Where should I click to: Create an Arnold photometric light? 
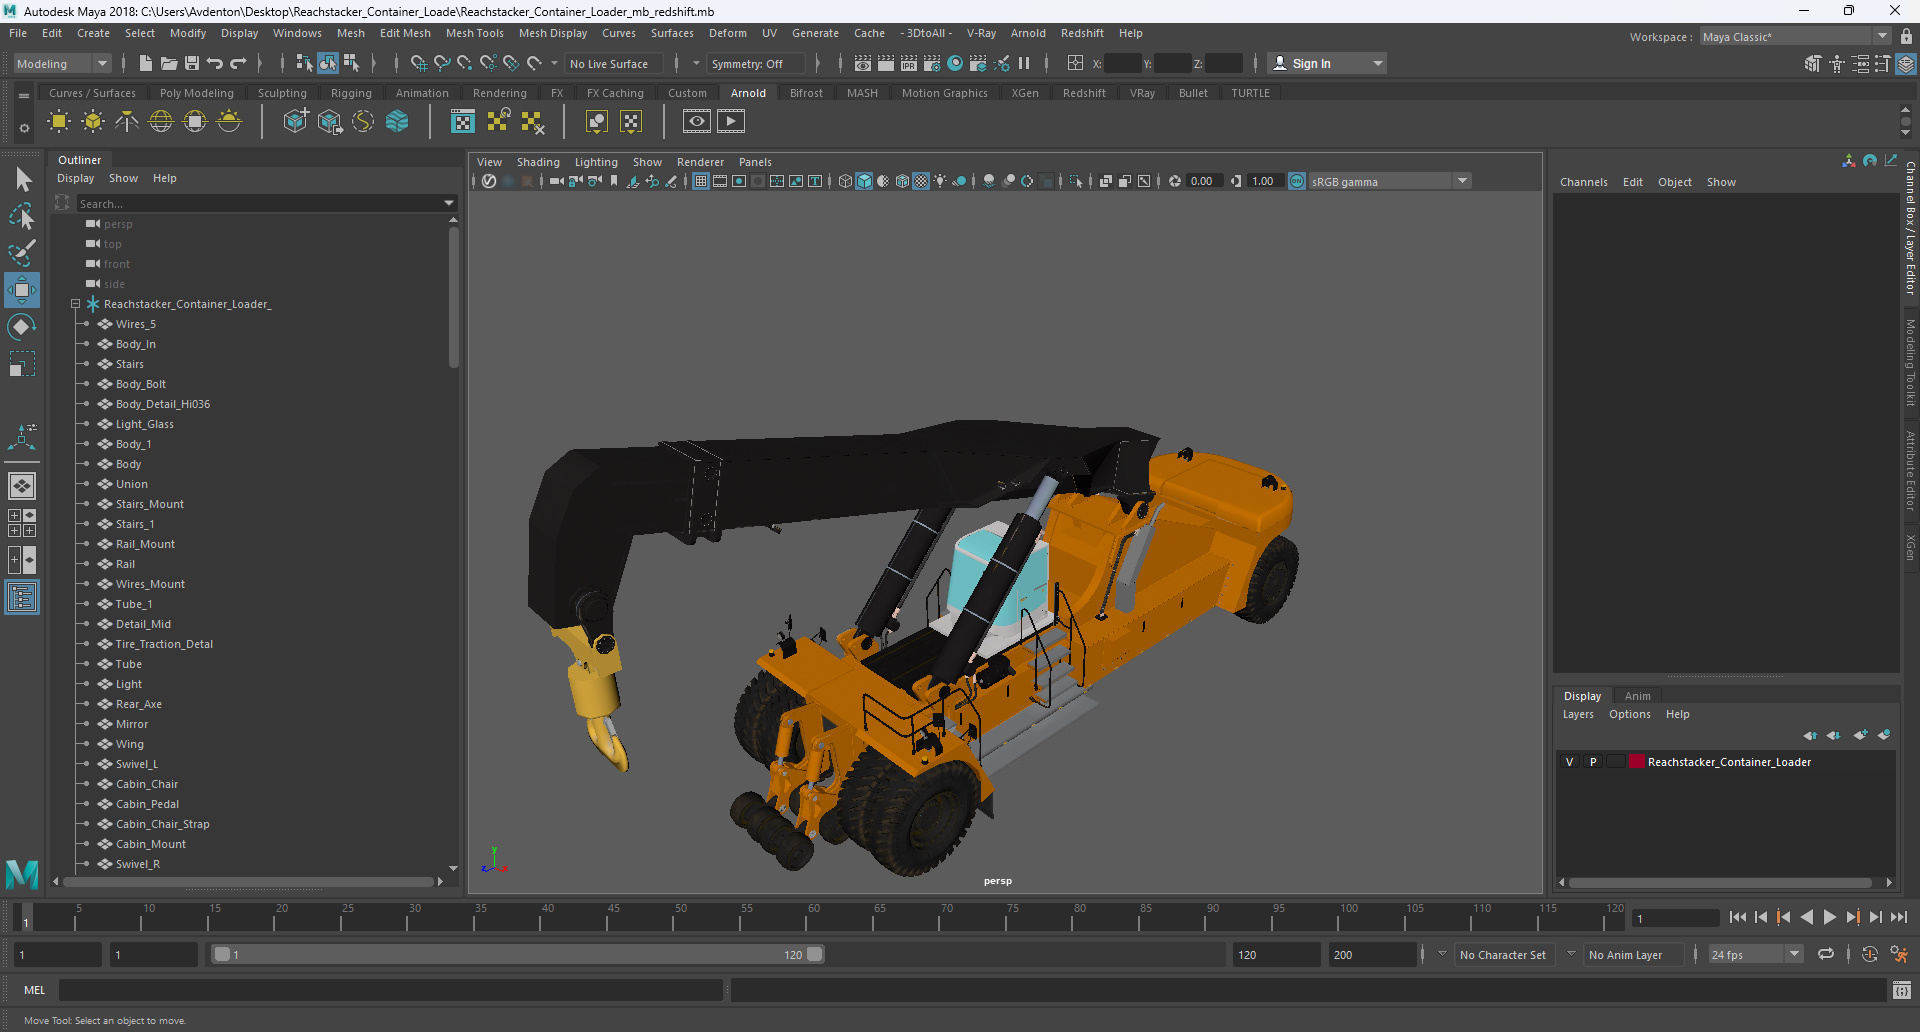(127, 122)
